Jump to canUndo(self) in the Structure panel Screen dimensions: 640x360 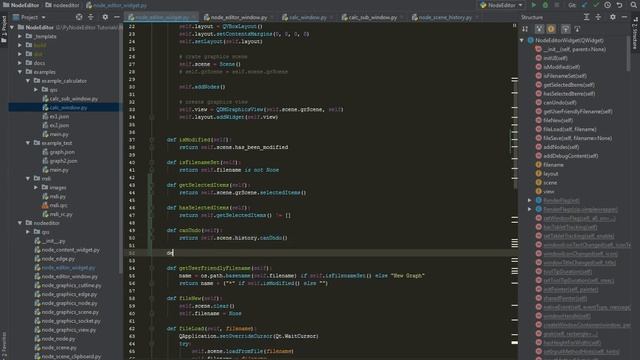pyautogui.click(x=560, y=102)
